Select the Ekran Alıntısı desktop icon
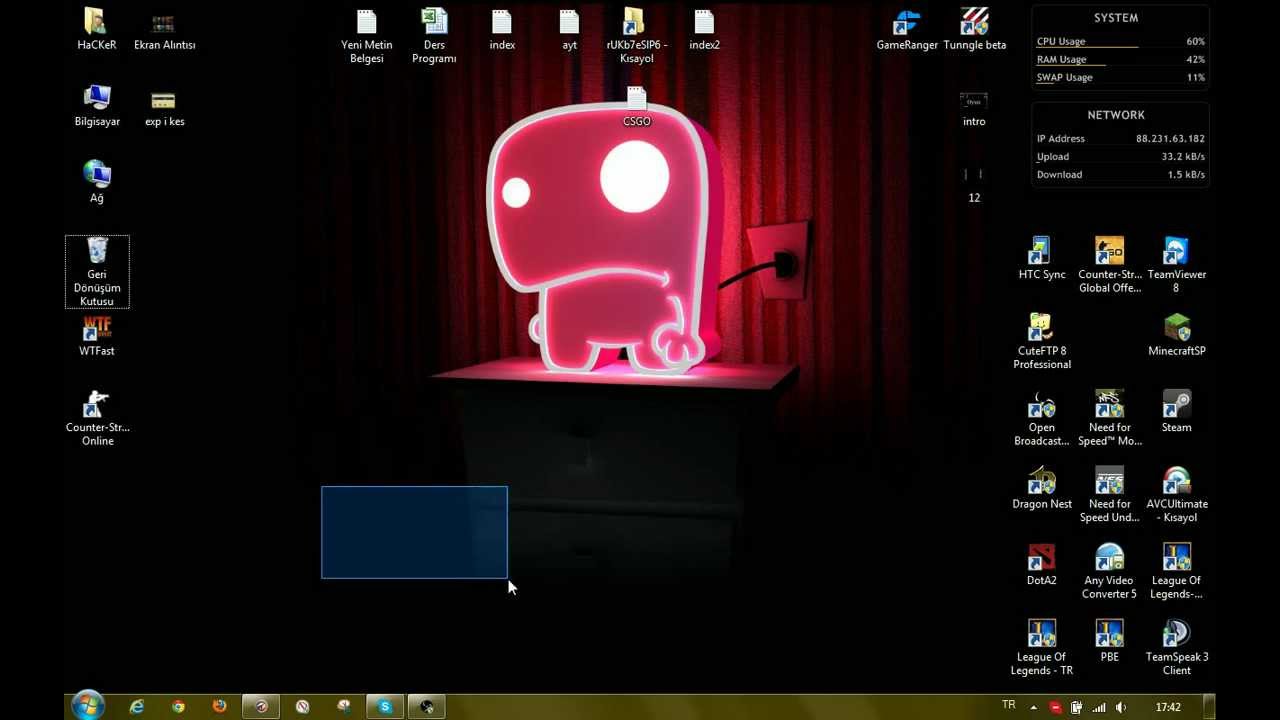Image resolution: width=1280 pixels, height=720 pixels. [x=164, y=30]
